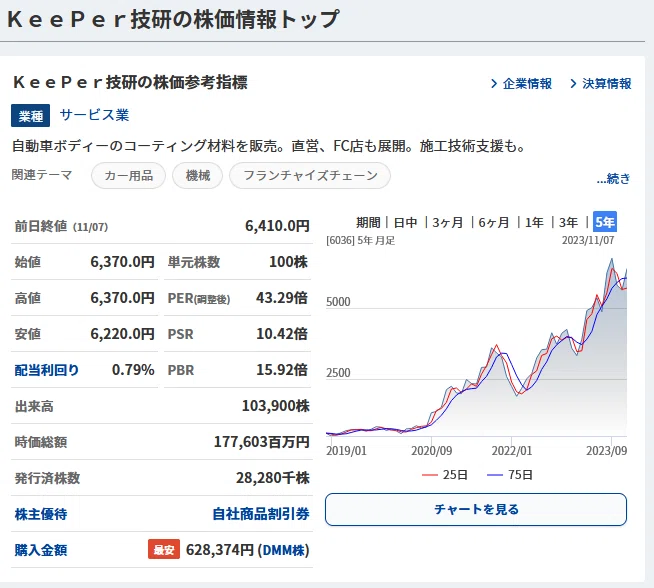Open the サービス業 industry link
This screenshot has height=588, width=654.
click(94, 115)
